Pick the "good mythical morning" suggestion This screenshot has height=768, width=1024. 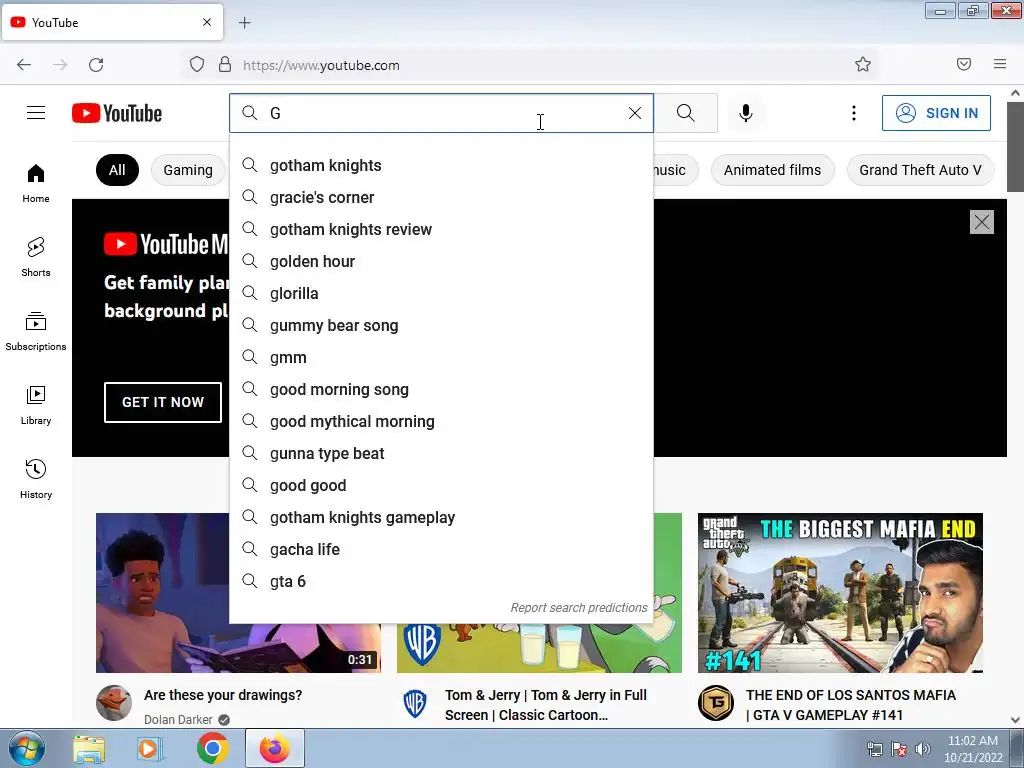click(x=441, y=421)
